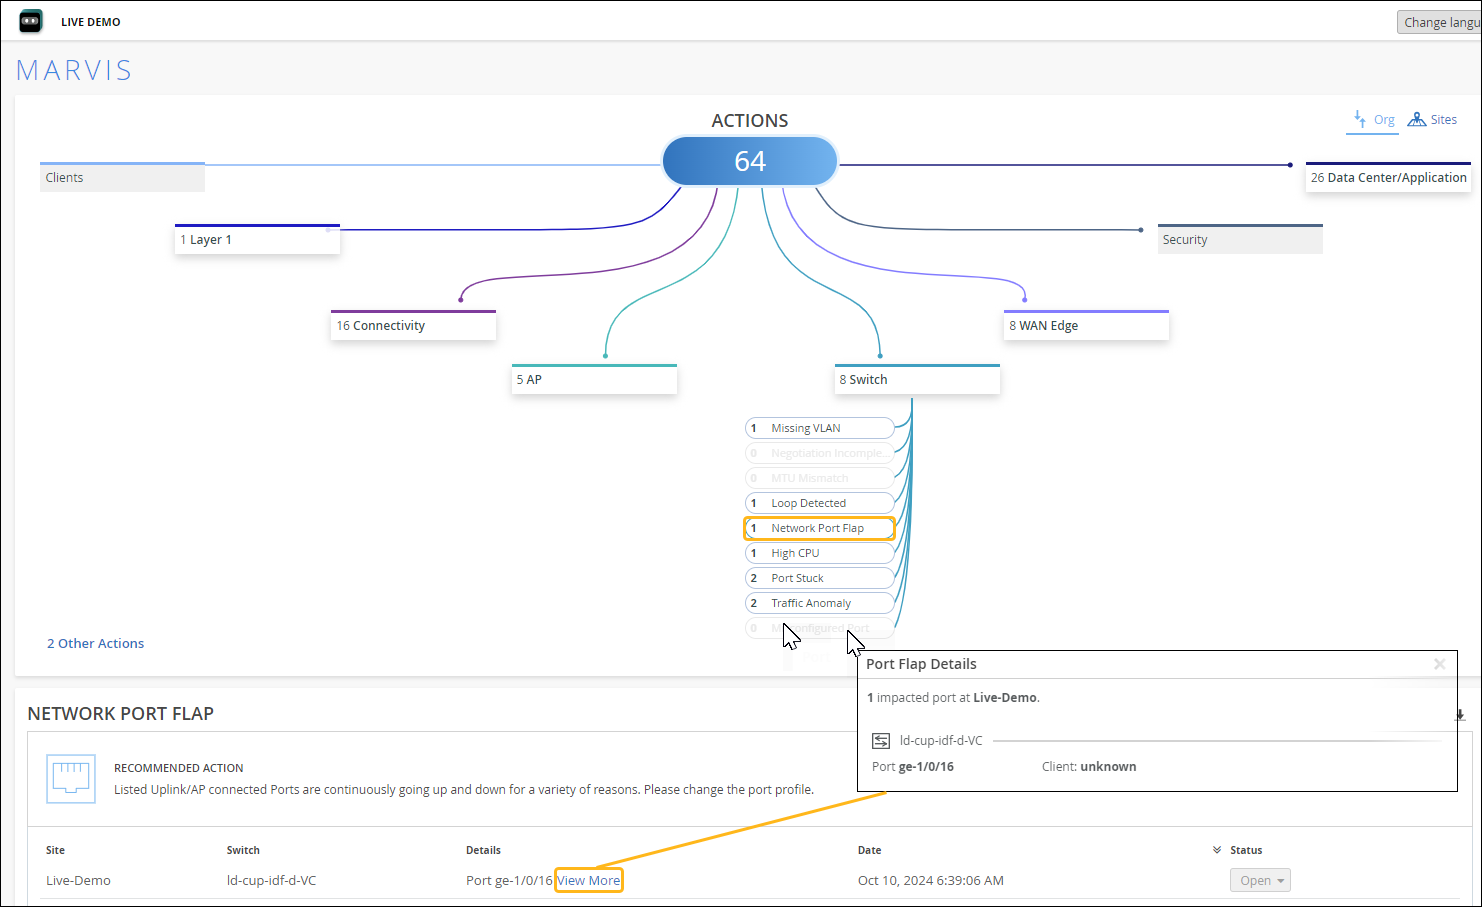This screenshot has height=907, width=1482.
Task: Open the 5 AP action category
Action: click(x=594, y=379)
